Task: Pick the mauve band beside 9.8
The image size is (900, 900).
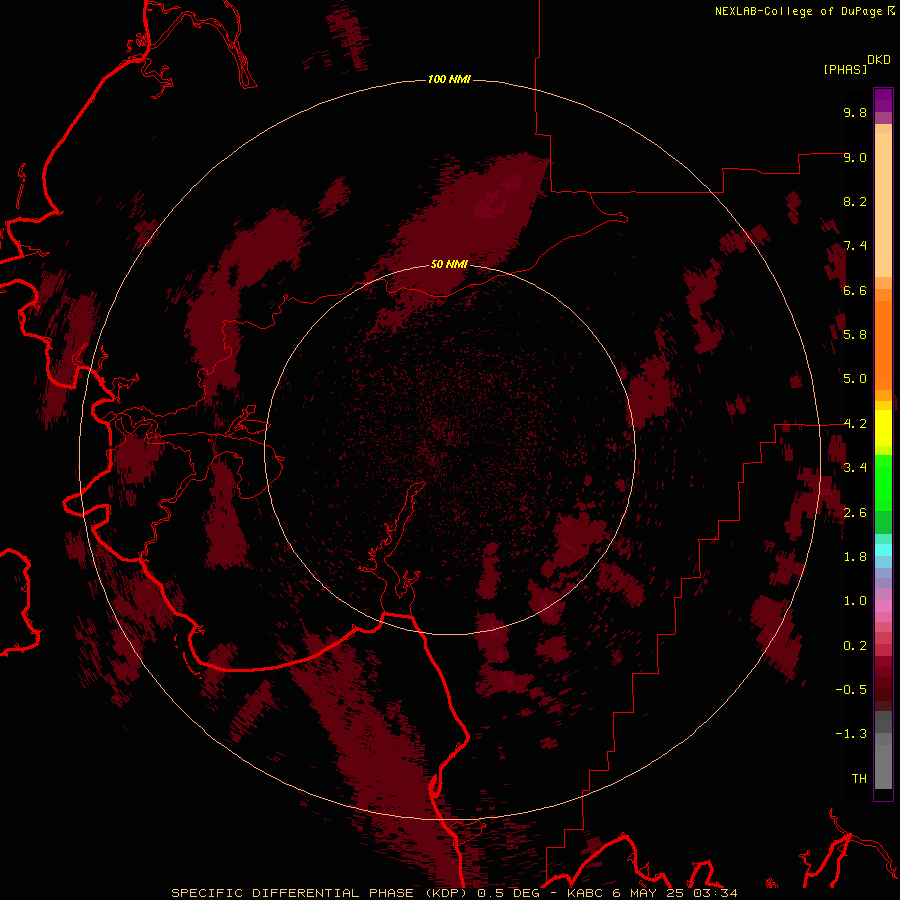Action: [x=883, y=118]
